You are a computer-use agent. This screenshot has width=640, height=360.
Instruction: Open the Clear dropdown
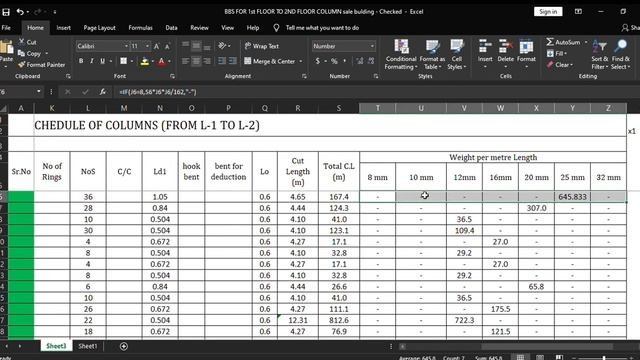[x=560, y=64]
